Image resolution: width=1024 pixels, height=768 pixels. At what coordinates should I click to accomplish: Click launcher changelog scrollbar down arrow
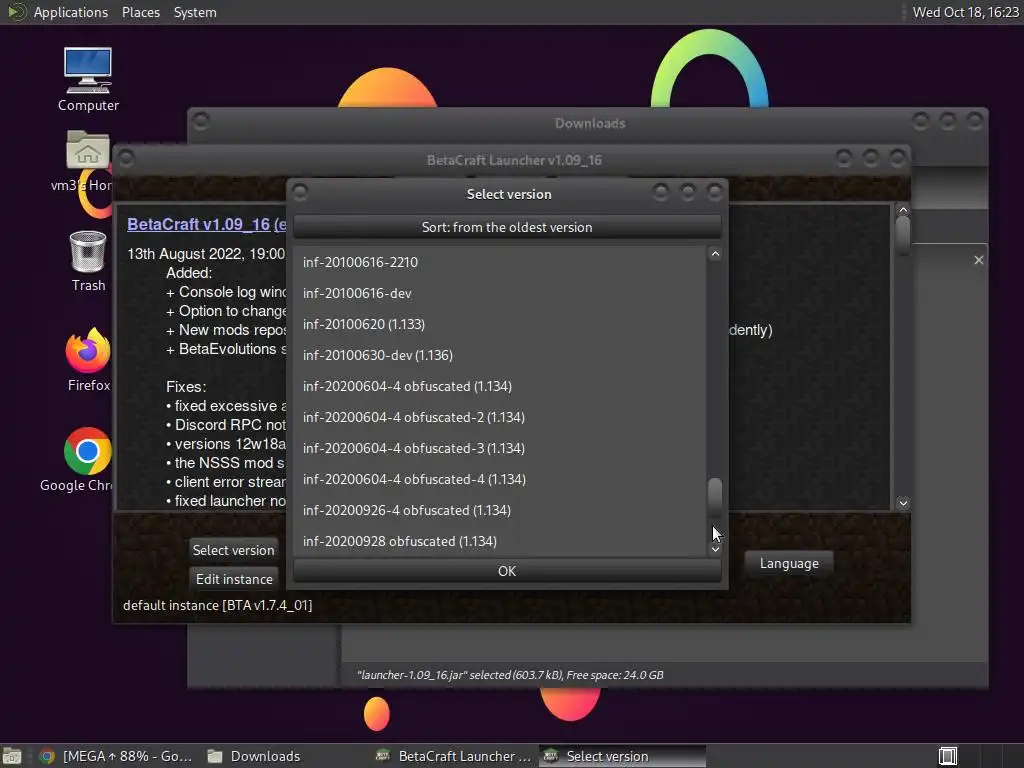click(x=903, y=503)
